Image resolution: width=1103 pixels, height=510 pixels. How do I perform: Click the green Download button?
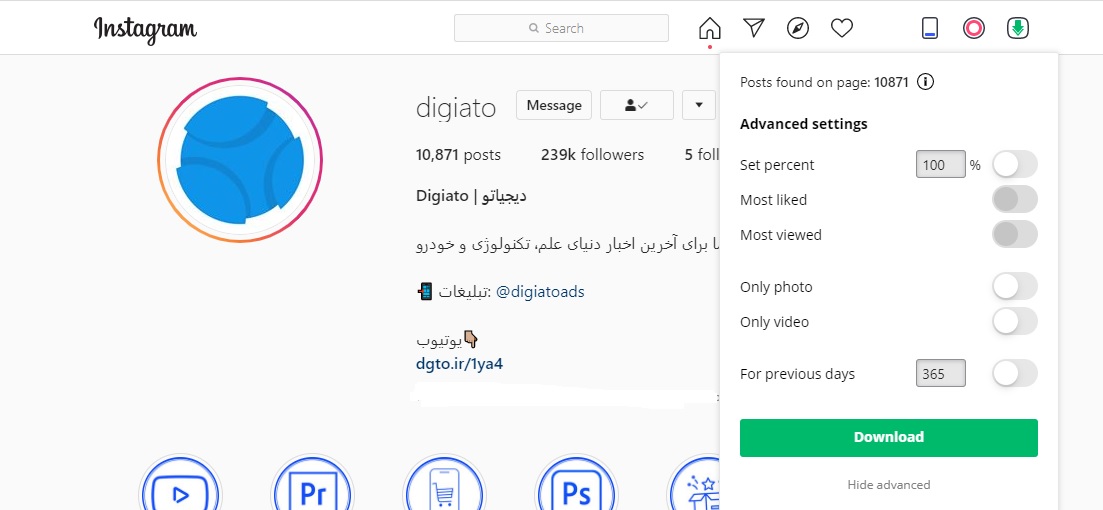coord(888,438)
